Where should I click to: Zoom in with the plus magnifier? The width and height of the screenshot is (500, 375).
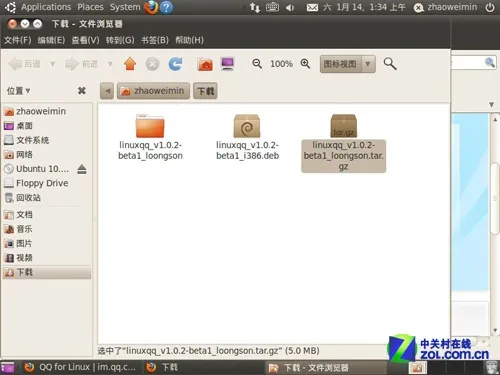pos(305,63)
